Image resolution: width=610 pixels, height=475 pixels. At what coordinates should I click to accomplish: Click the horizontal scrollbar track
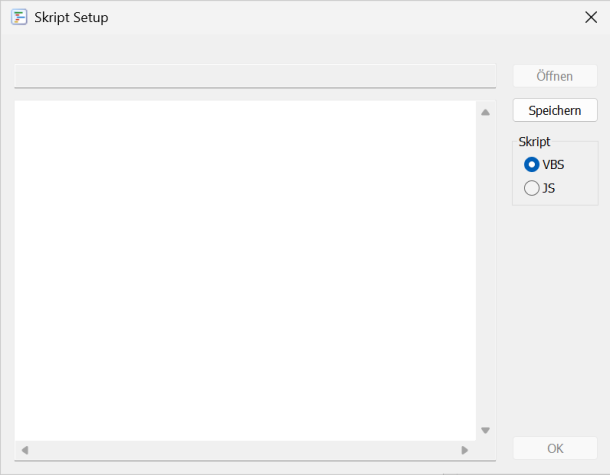tap(245, 450)
